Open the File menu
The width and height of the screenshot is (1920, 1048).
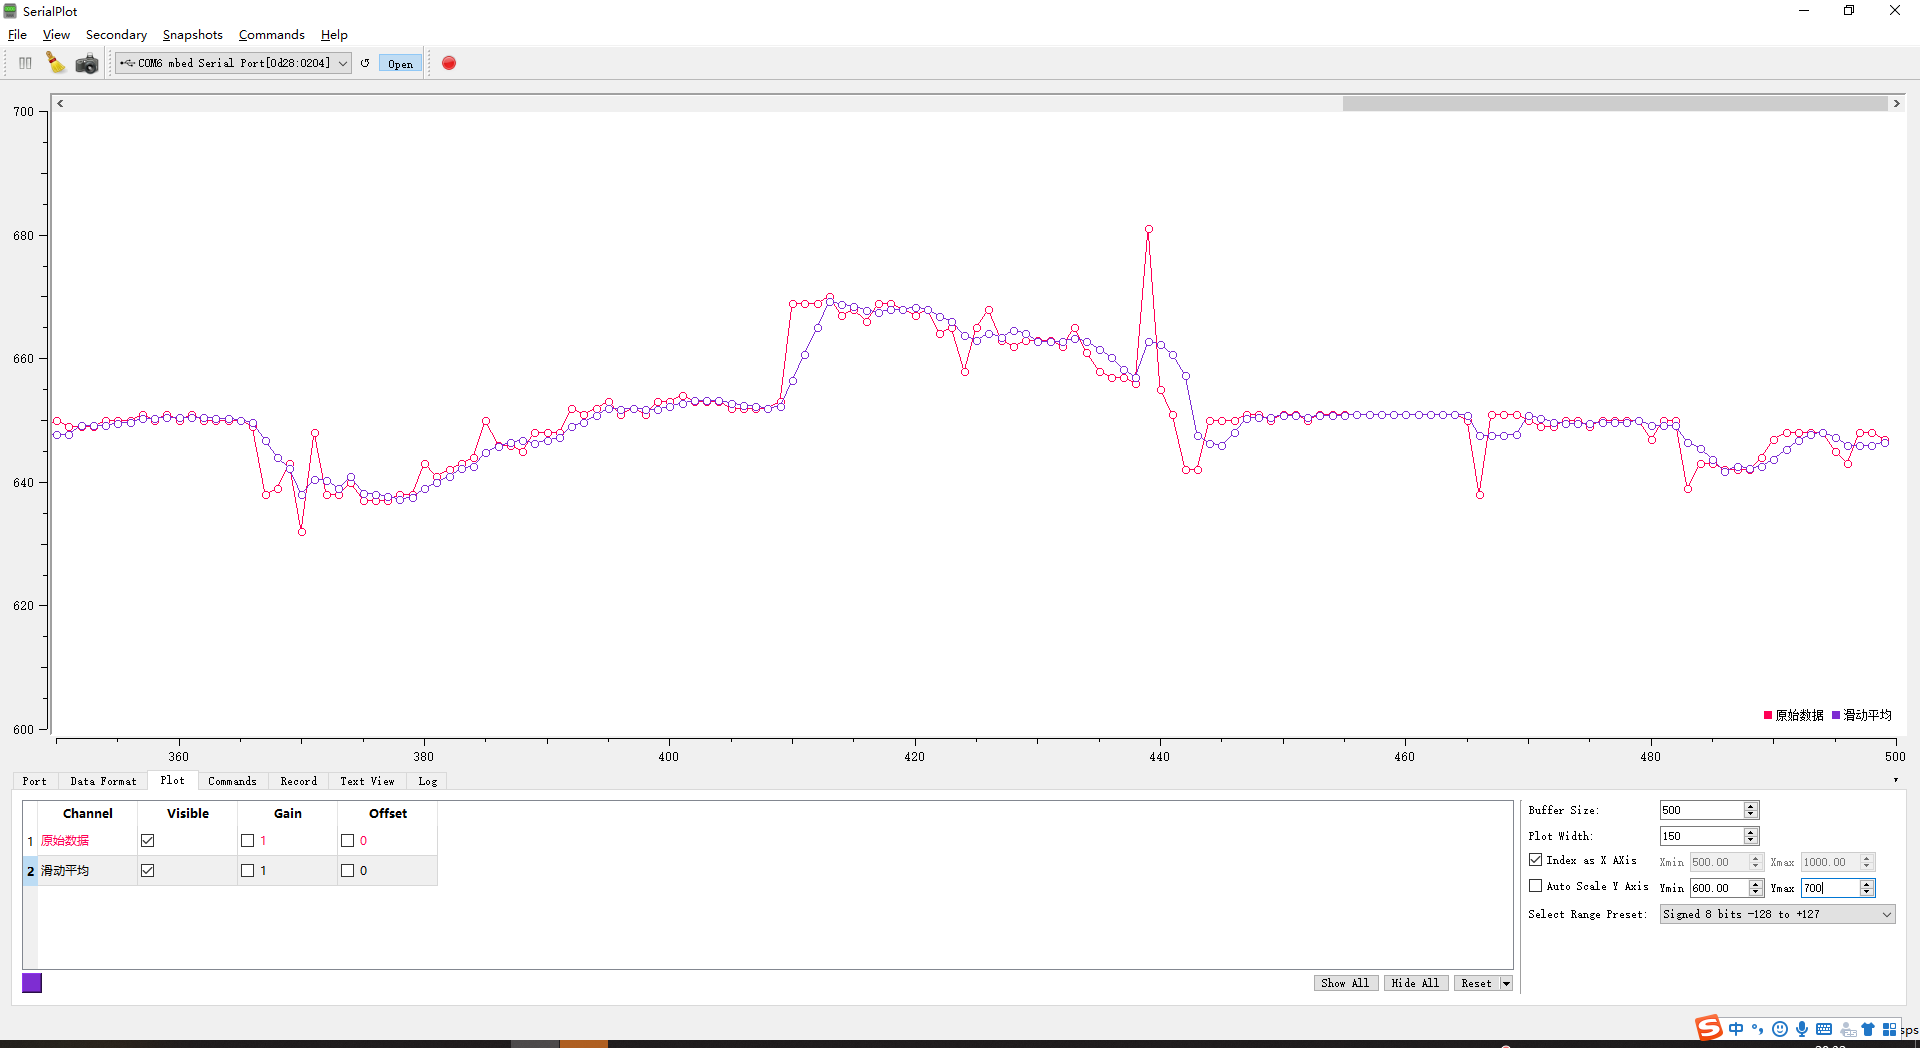click(17, 35)
